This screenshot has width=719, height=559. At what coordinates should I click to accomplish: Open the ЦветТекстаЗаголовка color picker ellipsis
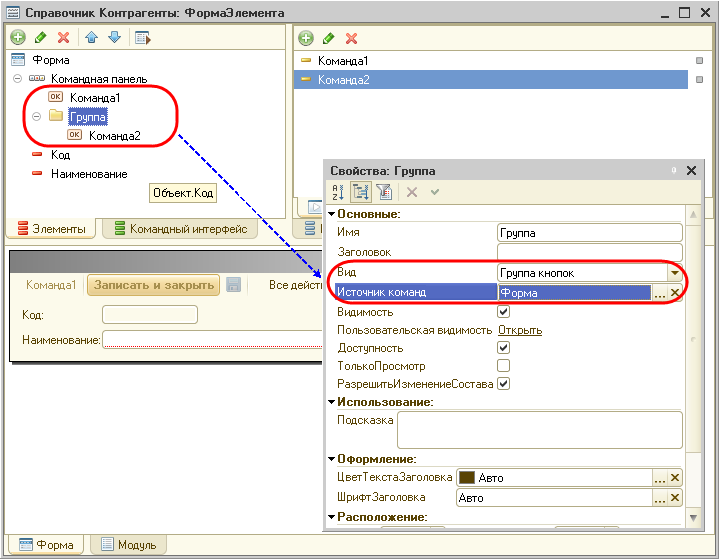tap(659, 478)
